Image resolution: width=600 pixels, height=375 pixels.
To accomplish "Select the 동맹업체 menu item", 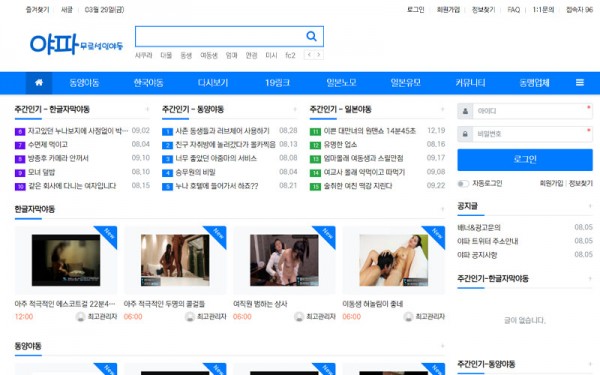I will [534, 83].
